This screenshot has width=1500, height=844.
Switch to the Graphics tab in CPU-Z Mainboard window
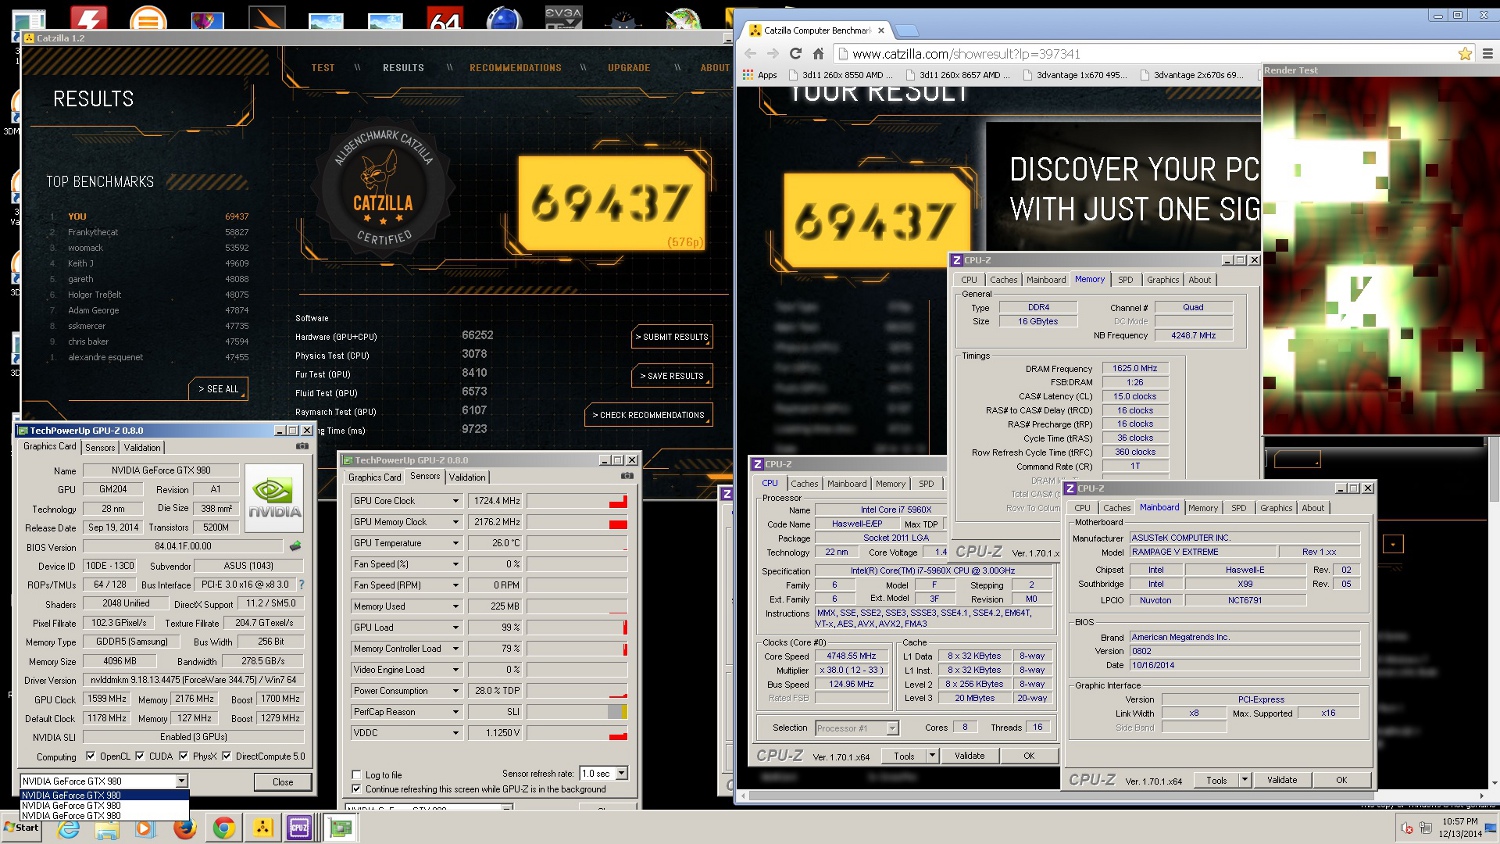[1276, 508]
